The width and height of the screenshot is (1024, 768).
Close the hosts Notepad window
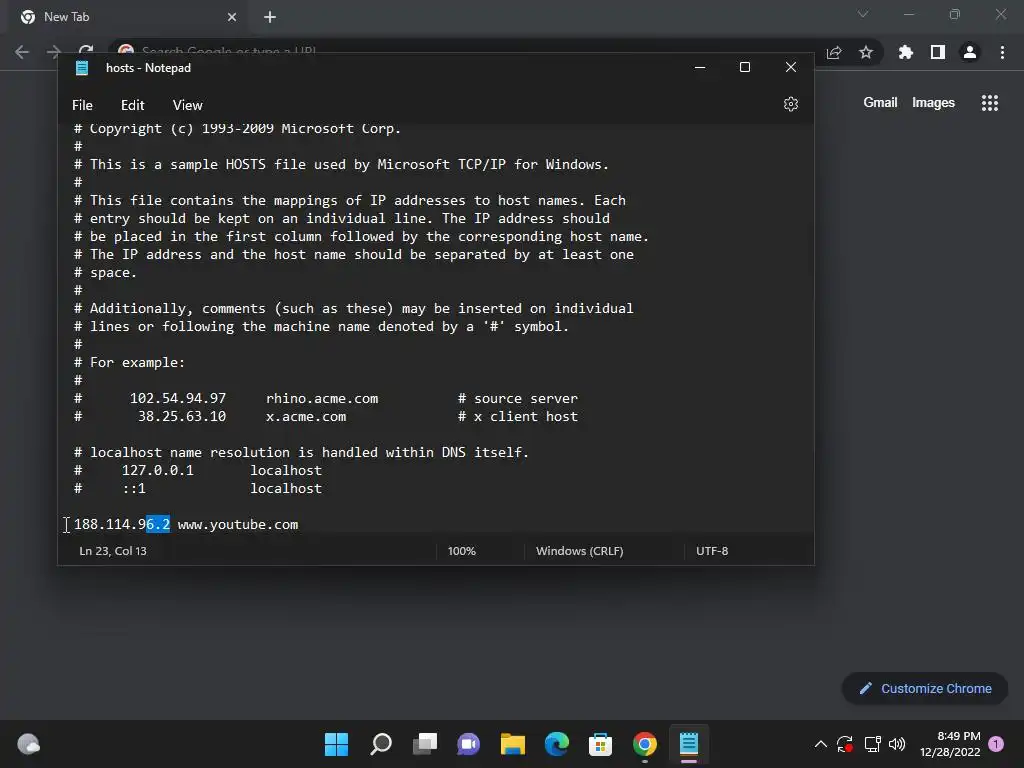pyautogui.click(x=791, y=67)
